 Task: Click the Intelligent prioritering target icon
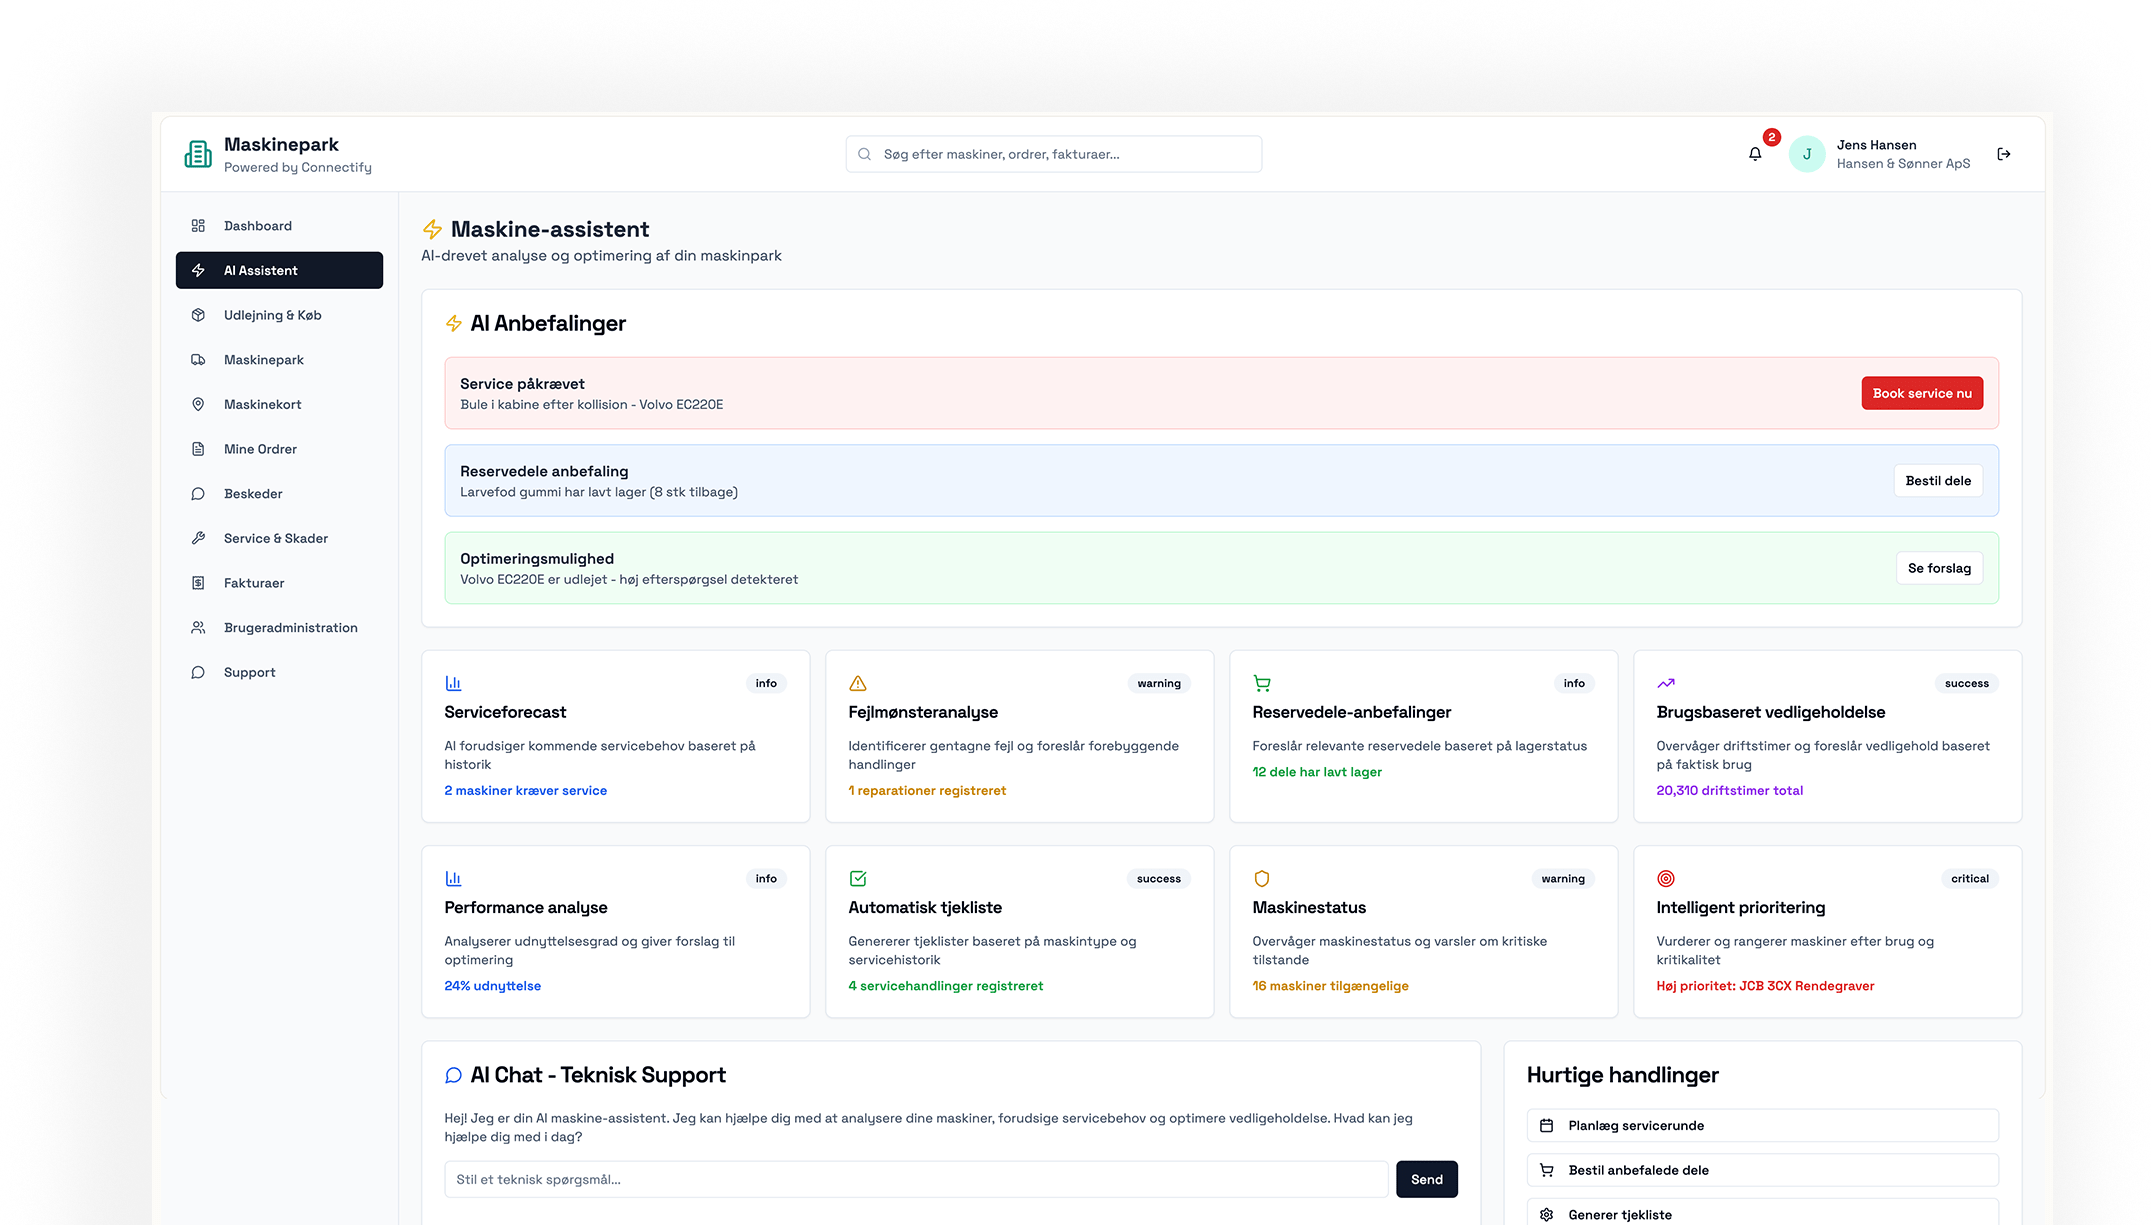[x=1665, y=878]
